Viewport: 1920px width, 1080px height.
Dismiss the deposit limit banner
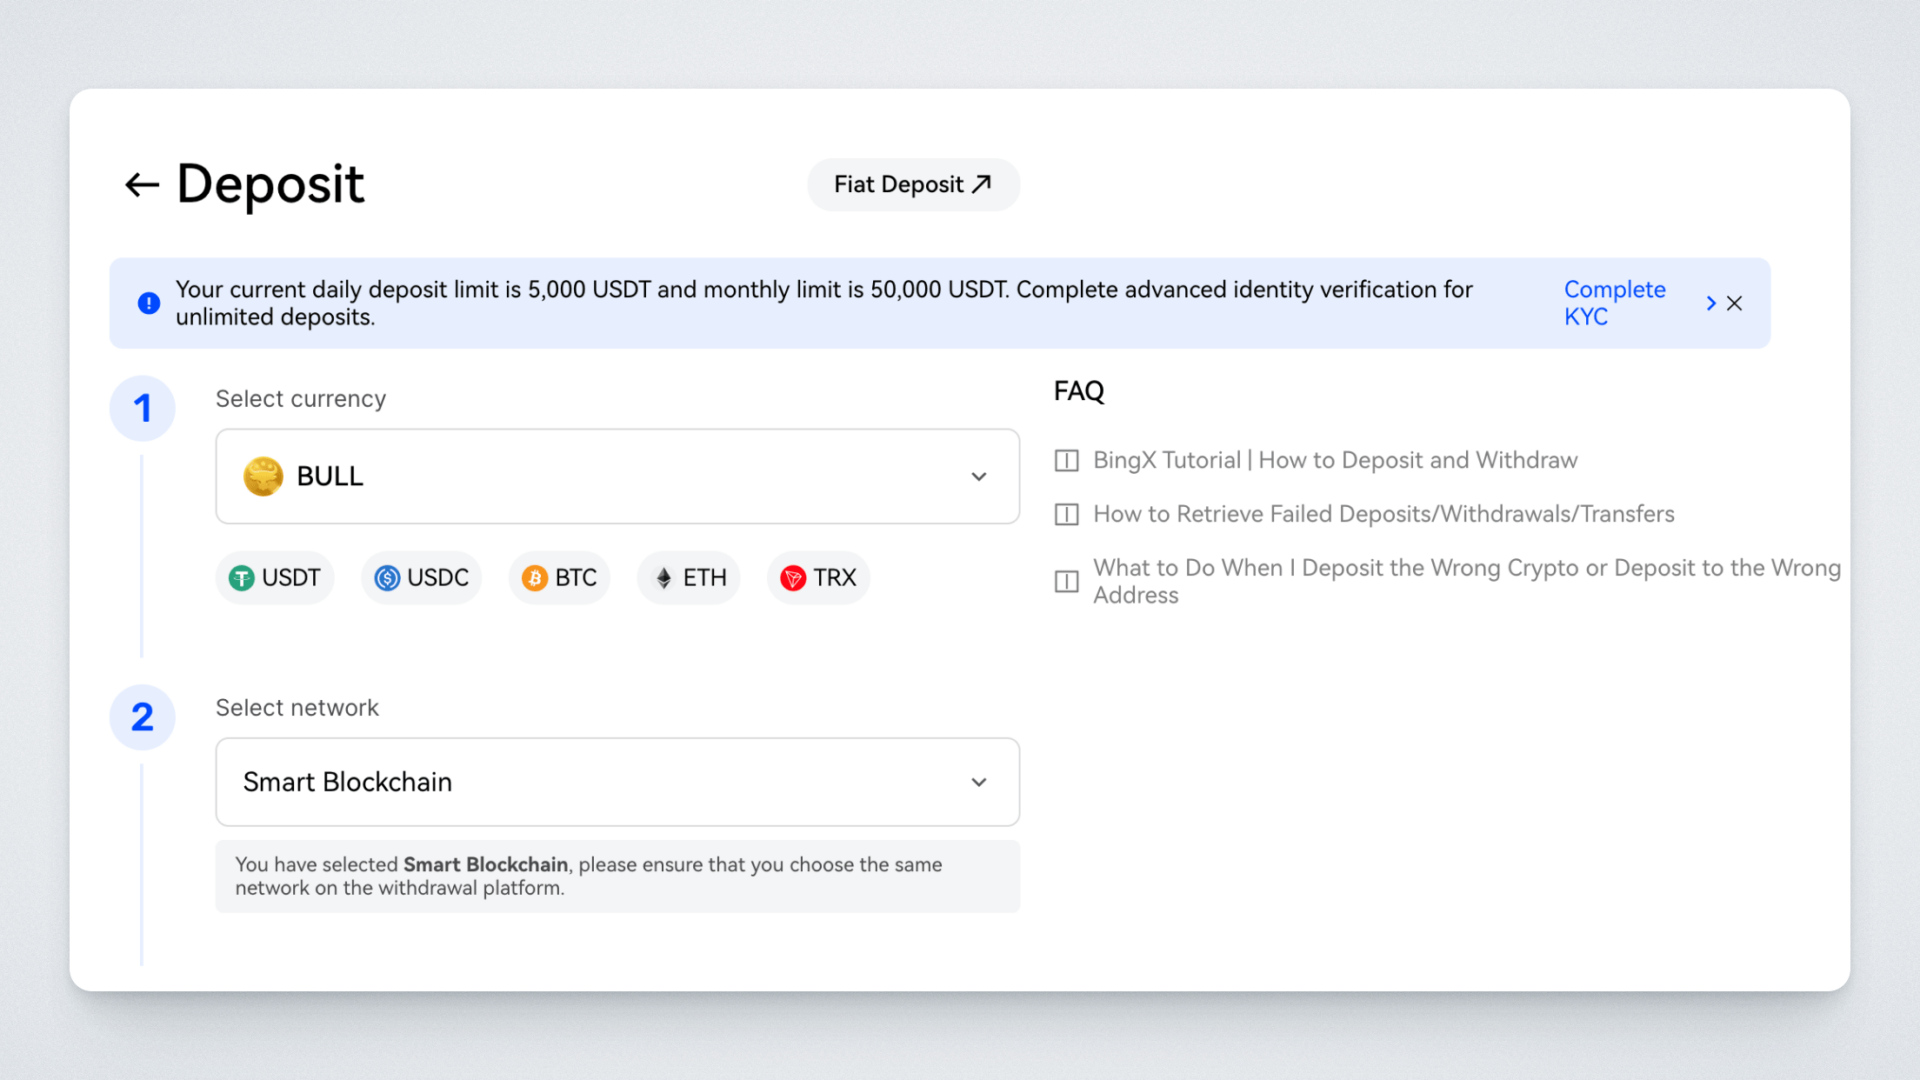(1735, 303)
